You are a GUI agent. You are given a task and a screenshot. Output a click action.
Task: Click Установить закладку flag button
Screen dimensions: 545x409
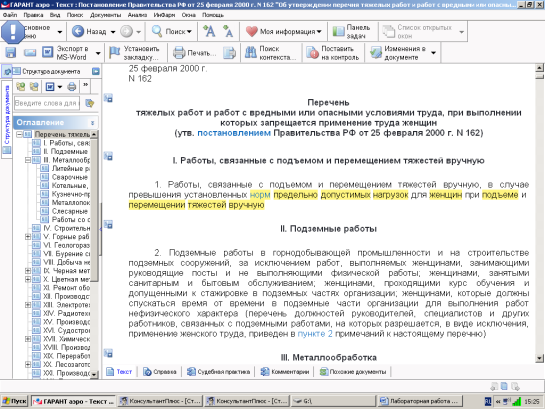(135, 52)
